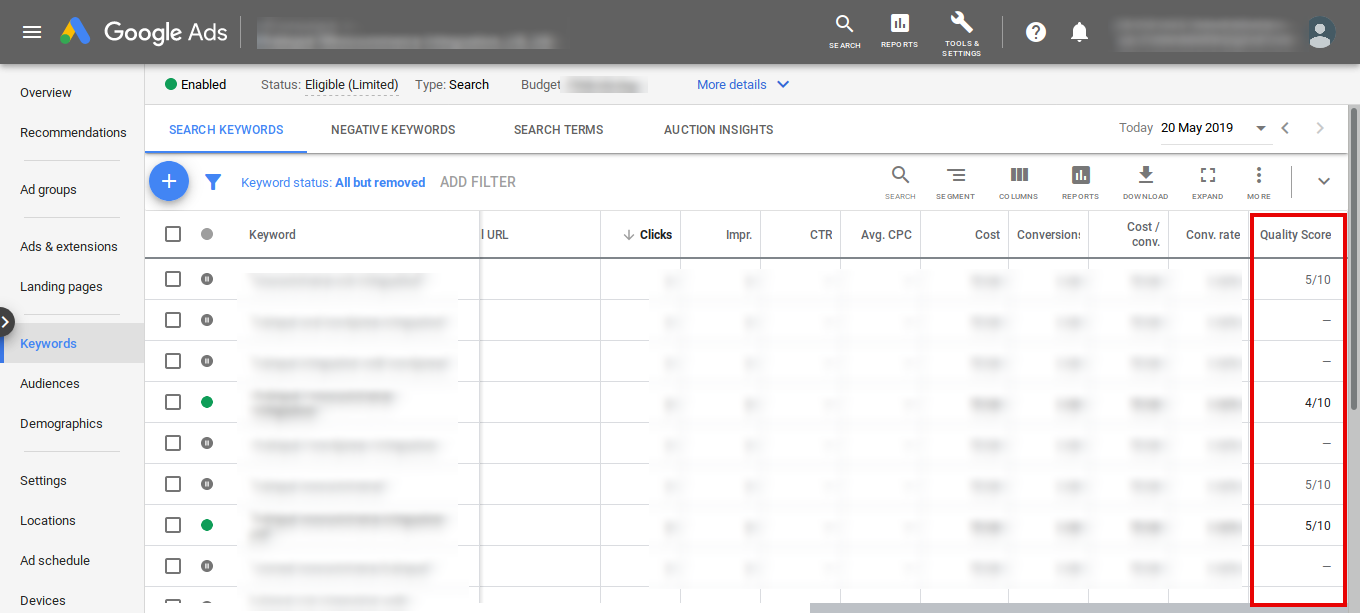Click the filter funnel icon
1360x613 pixels.
[213, 181]
